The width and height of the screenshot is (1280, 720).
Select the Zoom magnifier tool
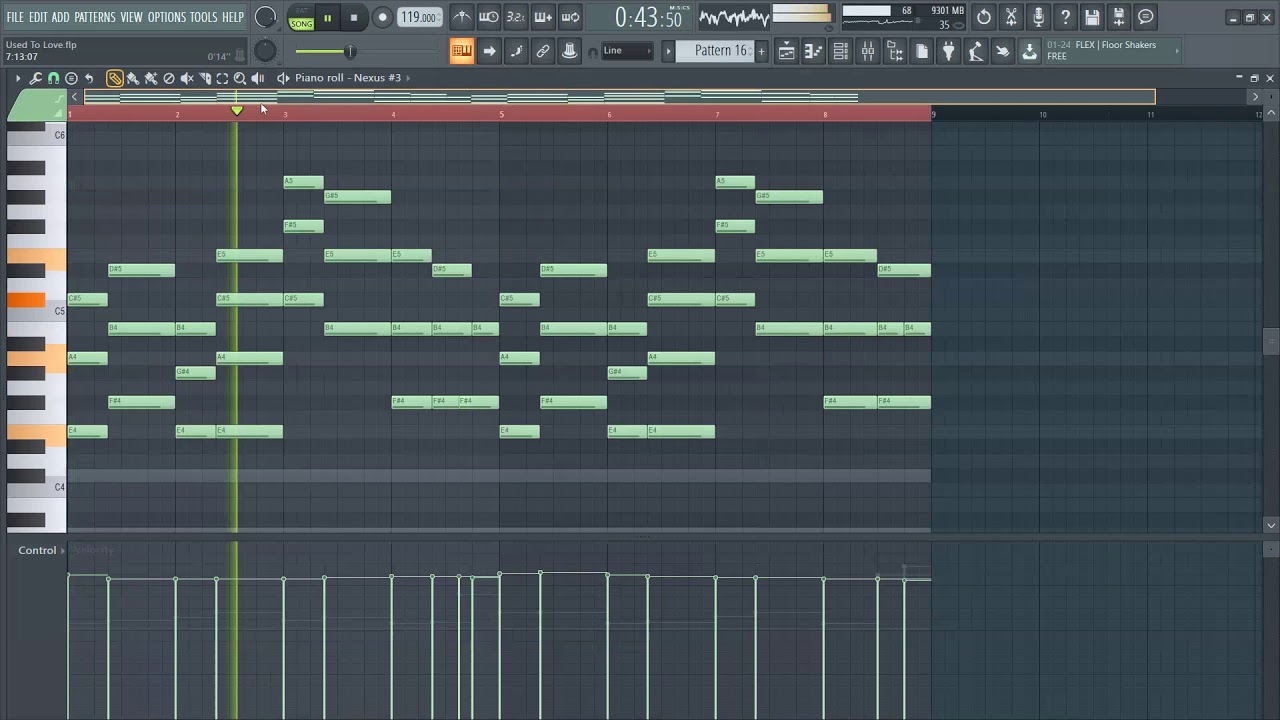pos(240,78)
